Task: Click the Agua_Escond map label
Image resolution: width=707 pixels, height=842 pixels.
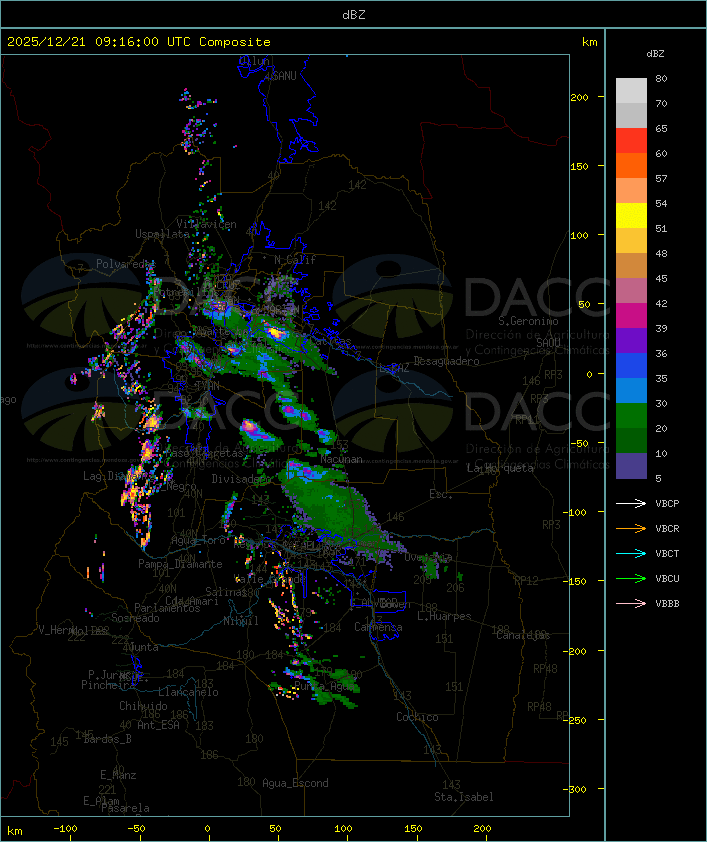Action: tap(295, 783)
